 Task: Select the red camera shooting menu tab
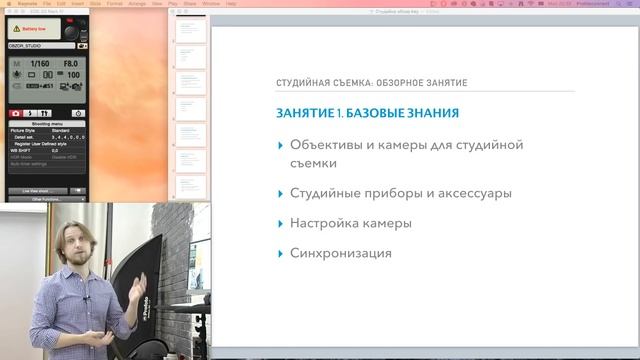point(16,113)
